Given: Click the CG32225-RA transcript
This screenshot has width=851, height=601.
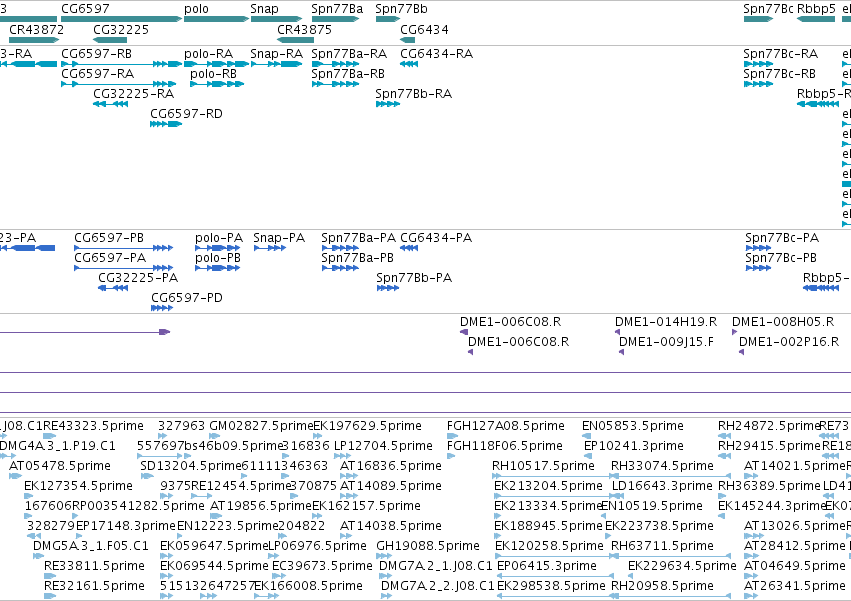Looking at the screenshot, I should point(111,104).
